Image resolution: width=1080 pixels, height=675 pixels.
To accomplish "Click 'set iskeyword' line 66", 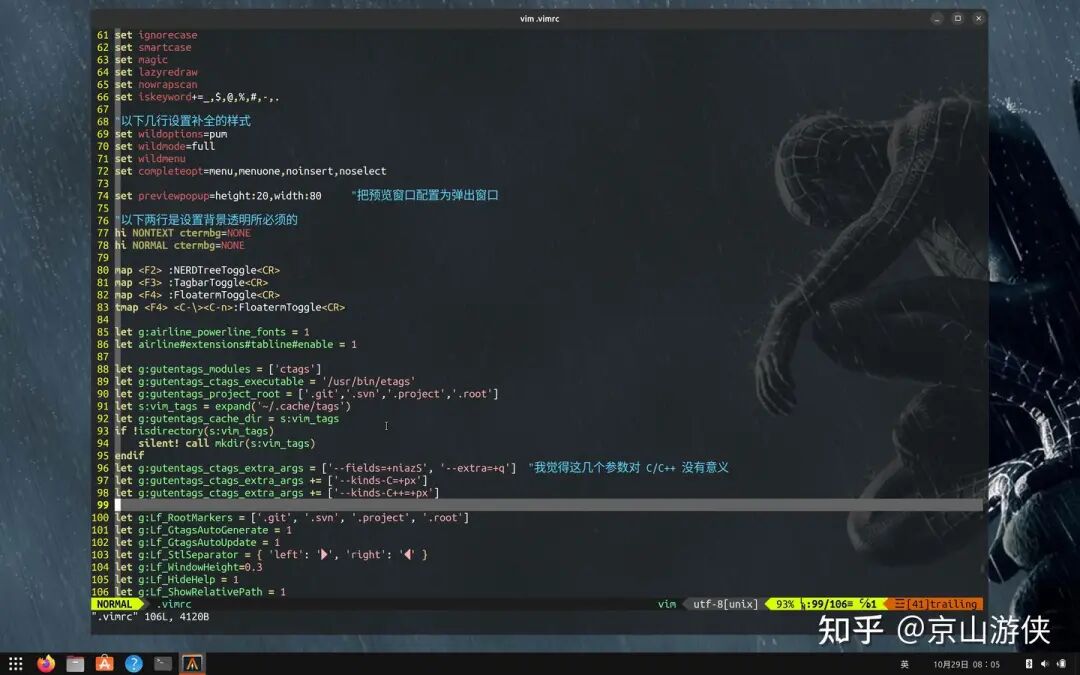I will 197,97.
